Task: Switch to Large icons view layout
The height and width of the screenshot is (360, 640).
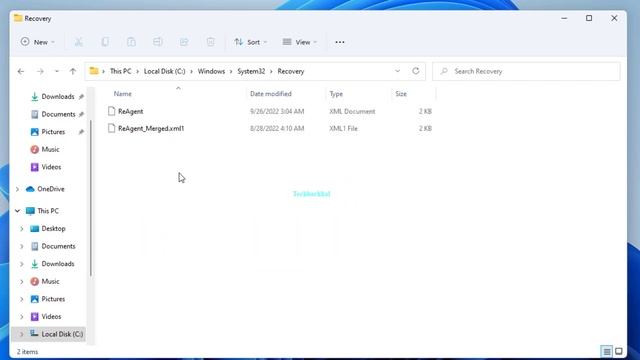Action: [x=619, y=351]
